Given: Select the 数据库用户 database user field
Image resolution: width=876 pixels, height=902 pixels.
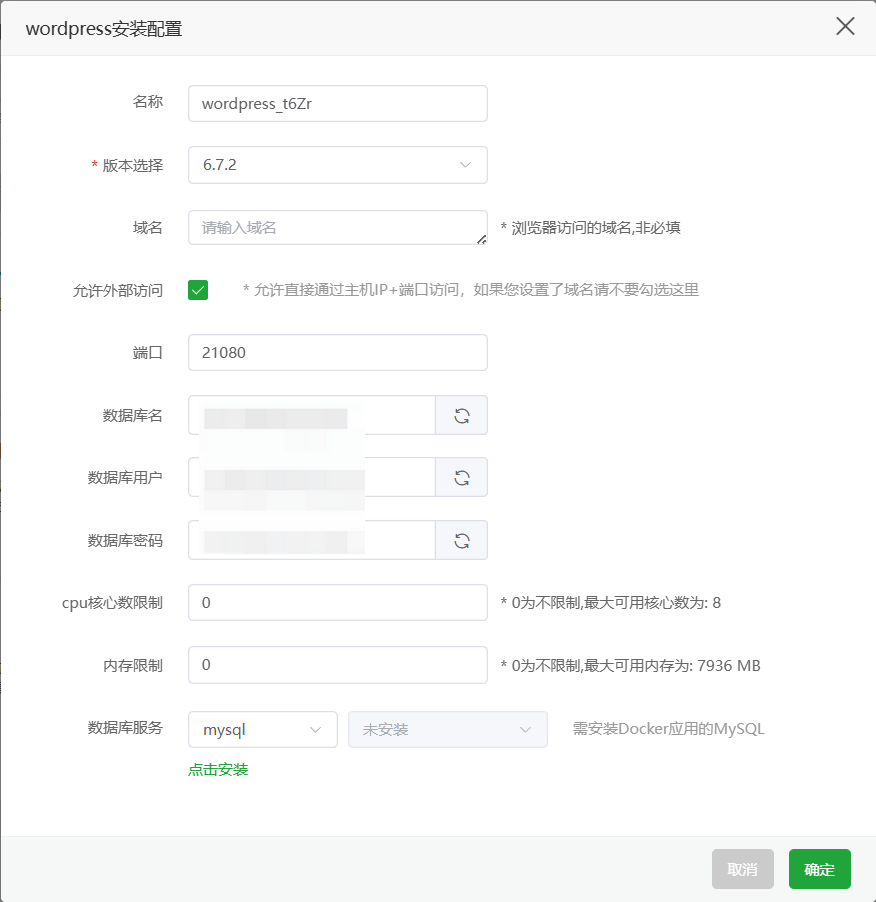Looking at the screenshot, I should 310,477.
